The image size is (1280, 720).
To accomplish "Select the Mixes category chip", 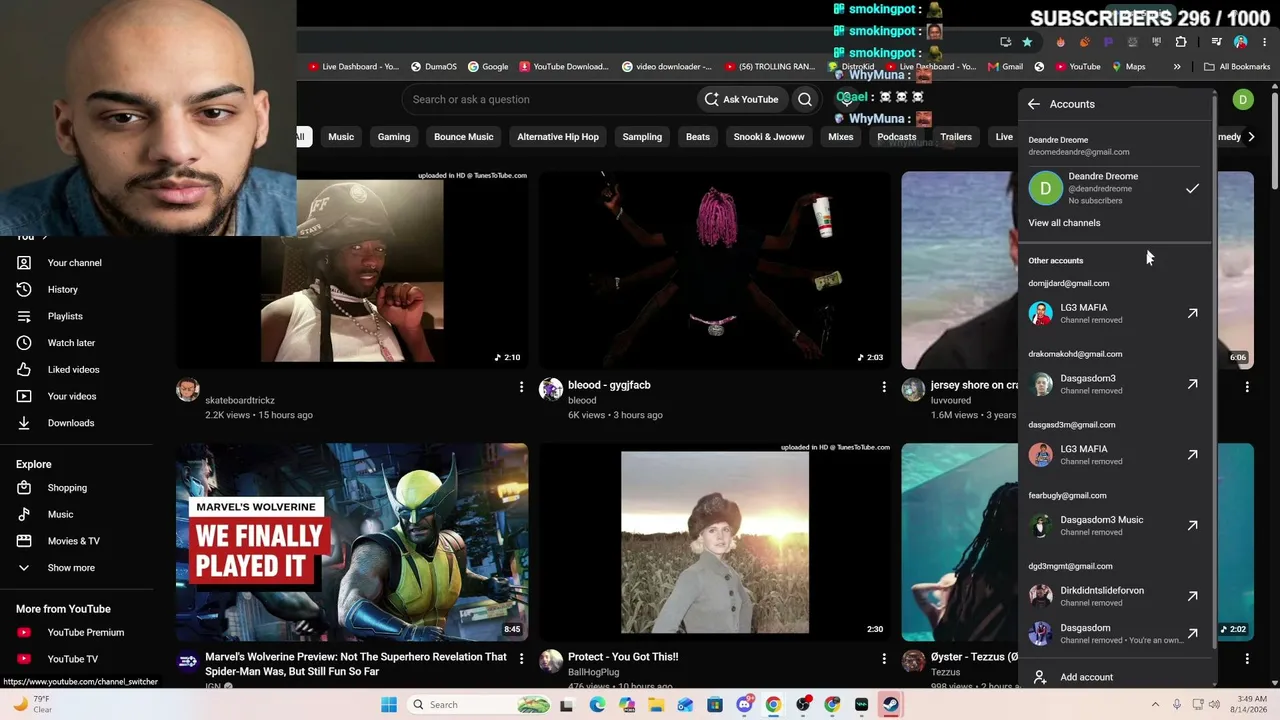I will tap(841, 137).
